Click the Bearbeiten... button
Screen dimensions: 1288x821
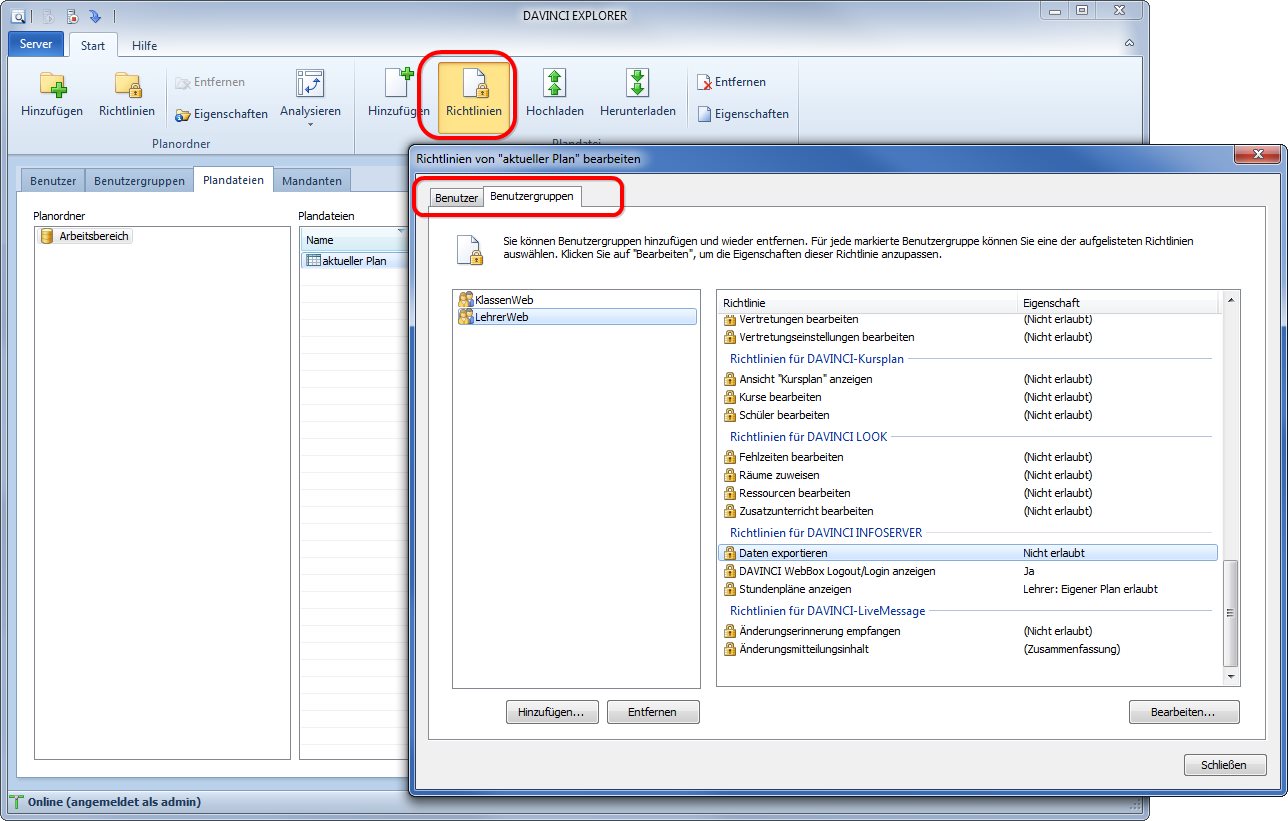click(x=1184, y=712)
